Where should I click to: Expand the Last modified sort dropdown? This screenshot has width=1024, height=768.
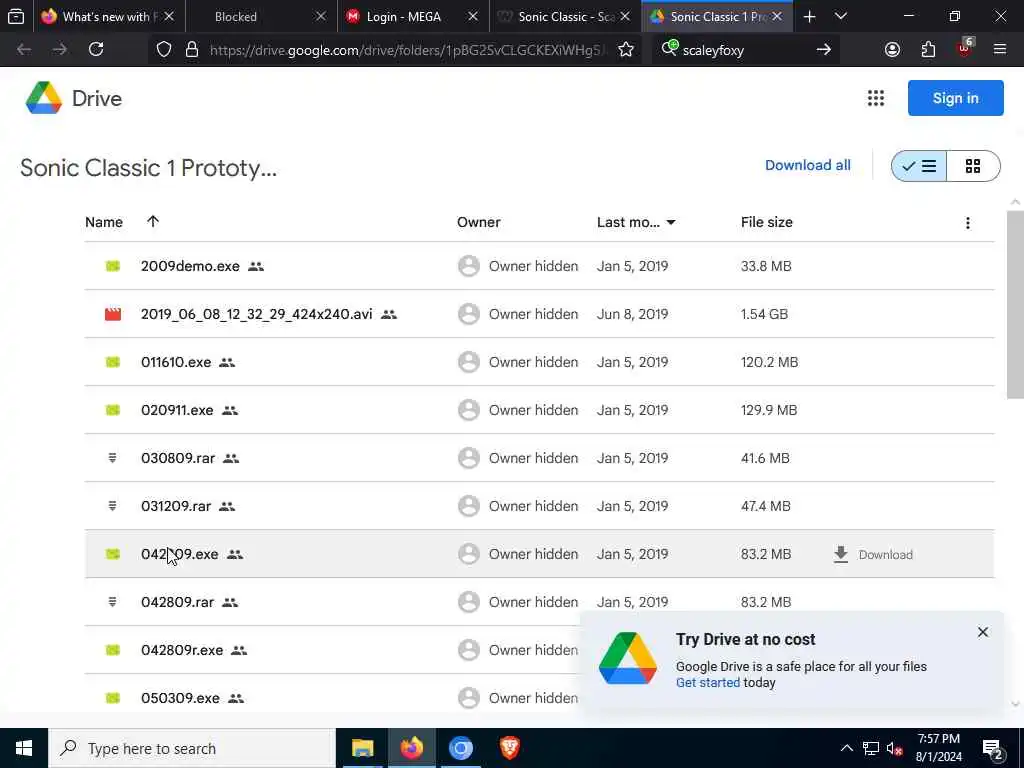(x=671, y=223)
